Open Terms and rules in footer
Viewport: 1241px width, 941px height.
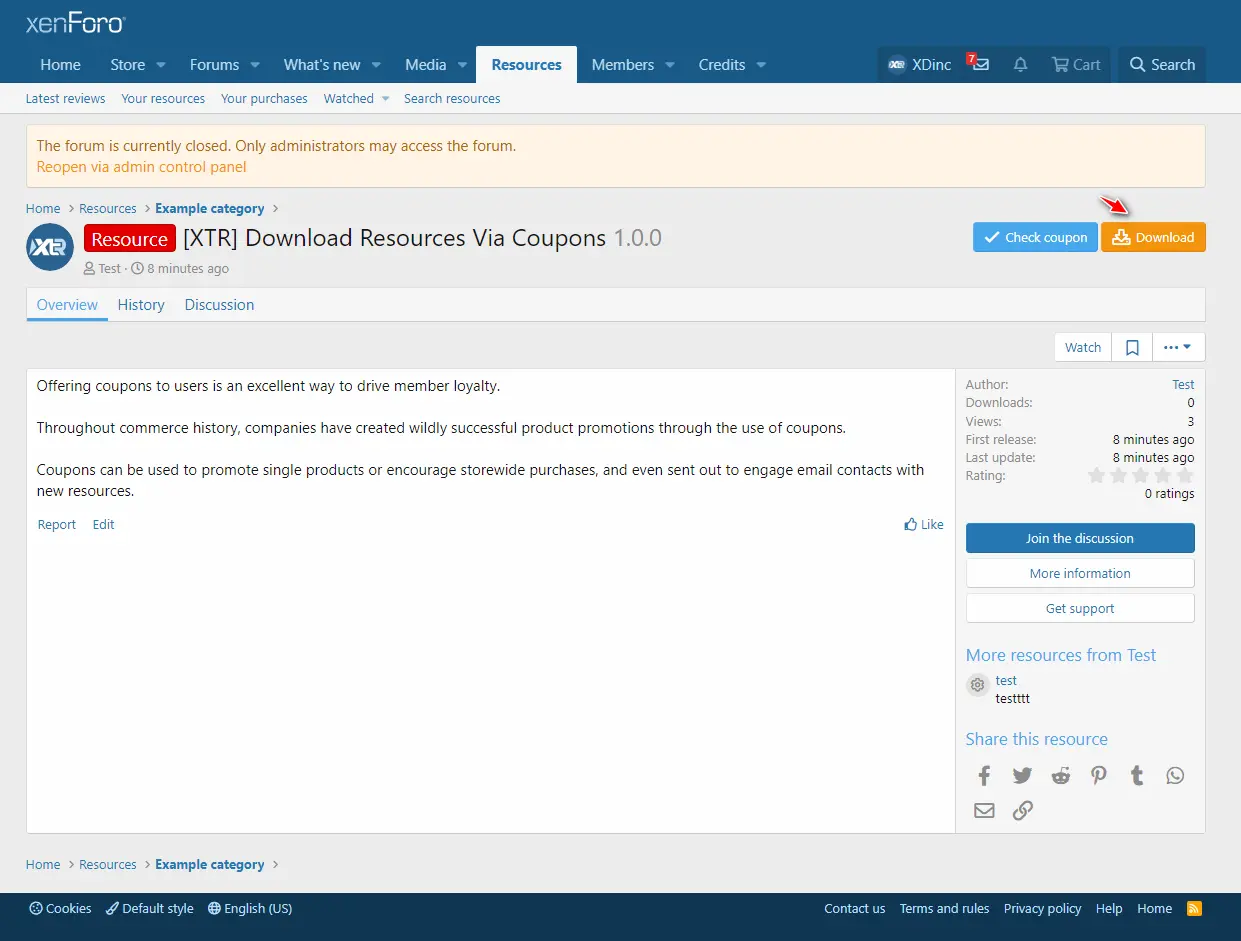tap(944, 908)
